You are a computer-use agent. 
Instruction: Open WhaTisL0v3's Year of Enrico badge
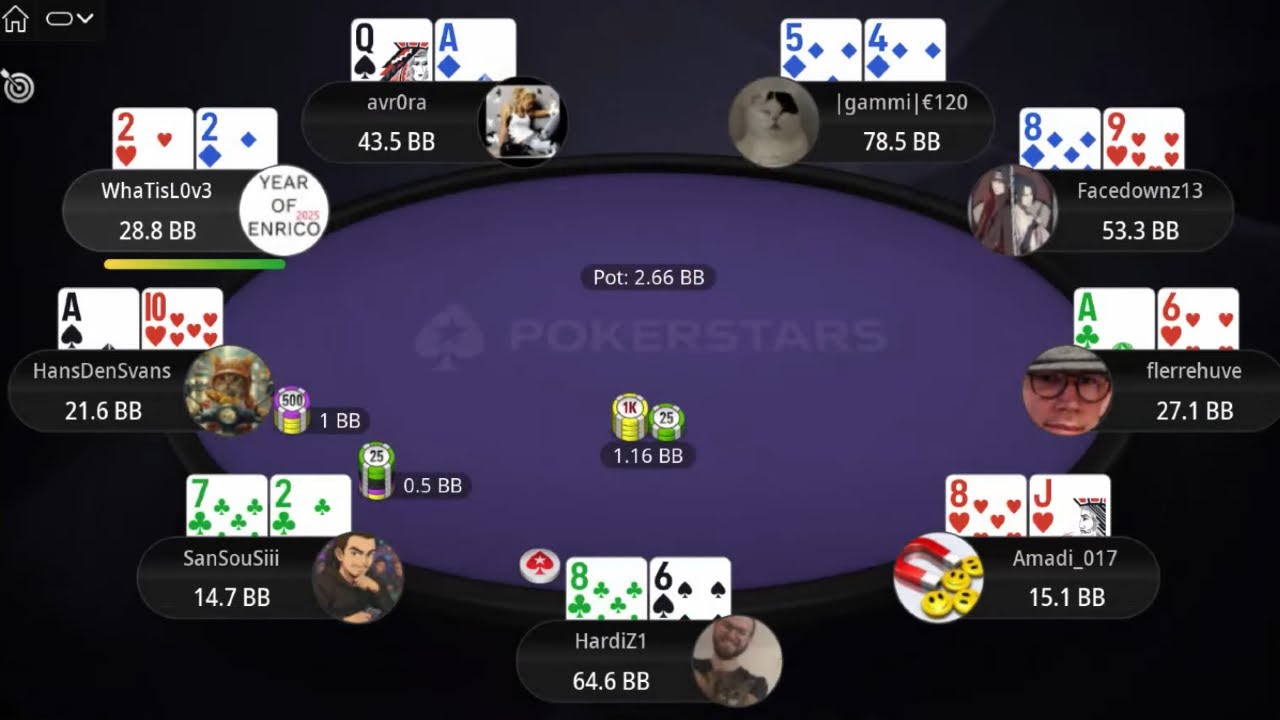point(284,210)
